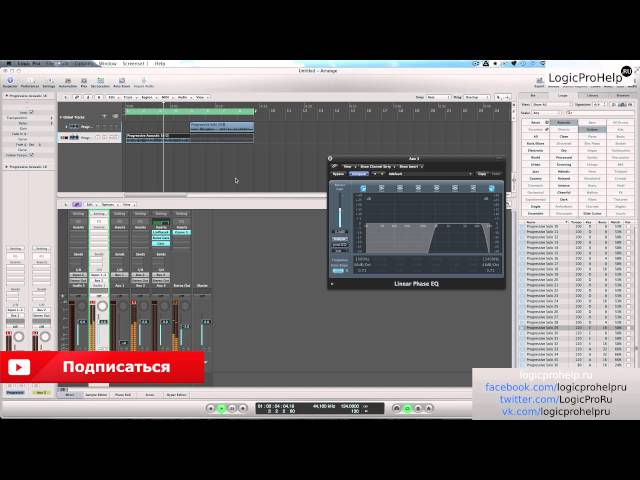Enable the Loop checkbox in Inspector

[31, 112]
